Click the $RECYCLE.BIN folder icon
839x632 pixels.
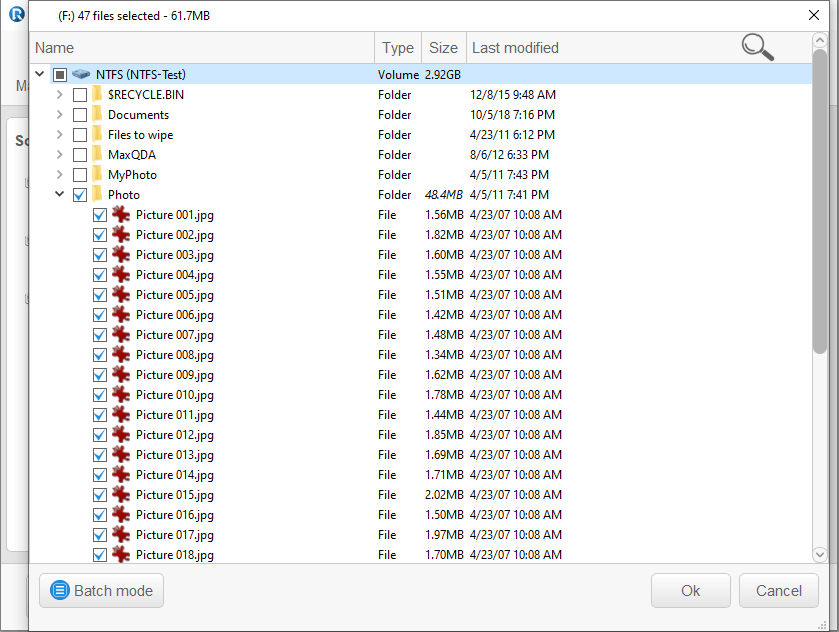point(97,95)
